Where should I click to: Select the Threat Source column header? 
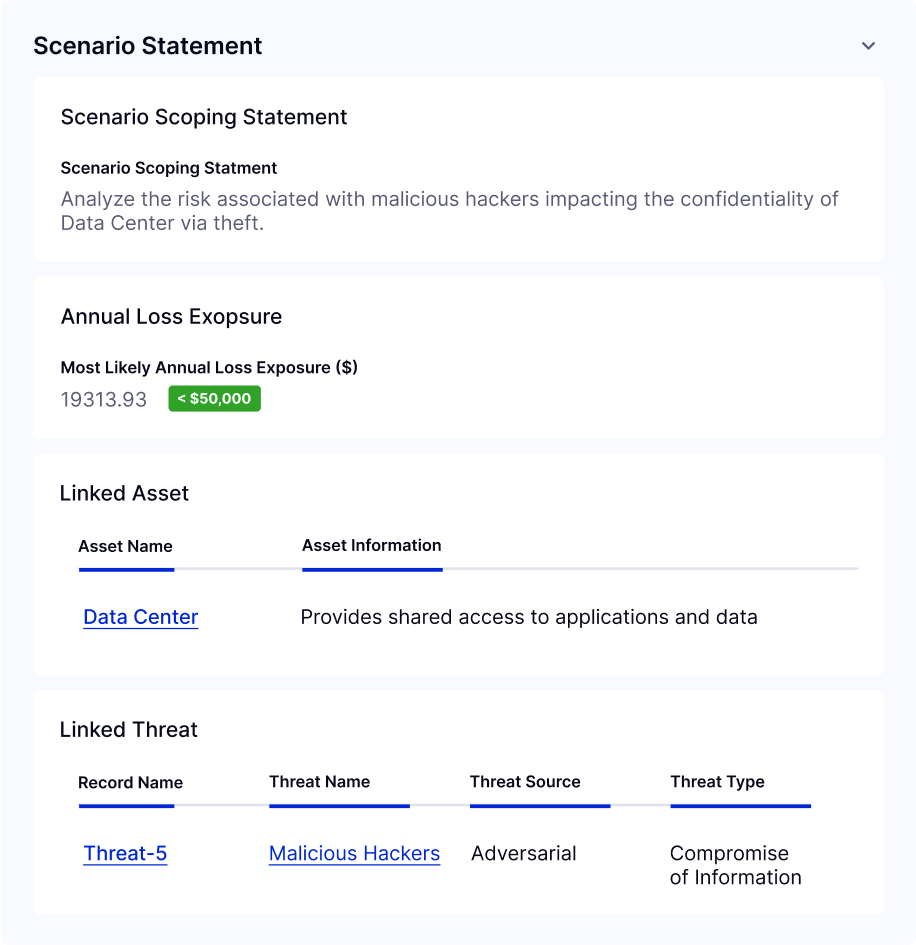point(525,782)
